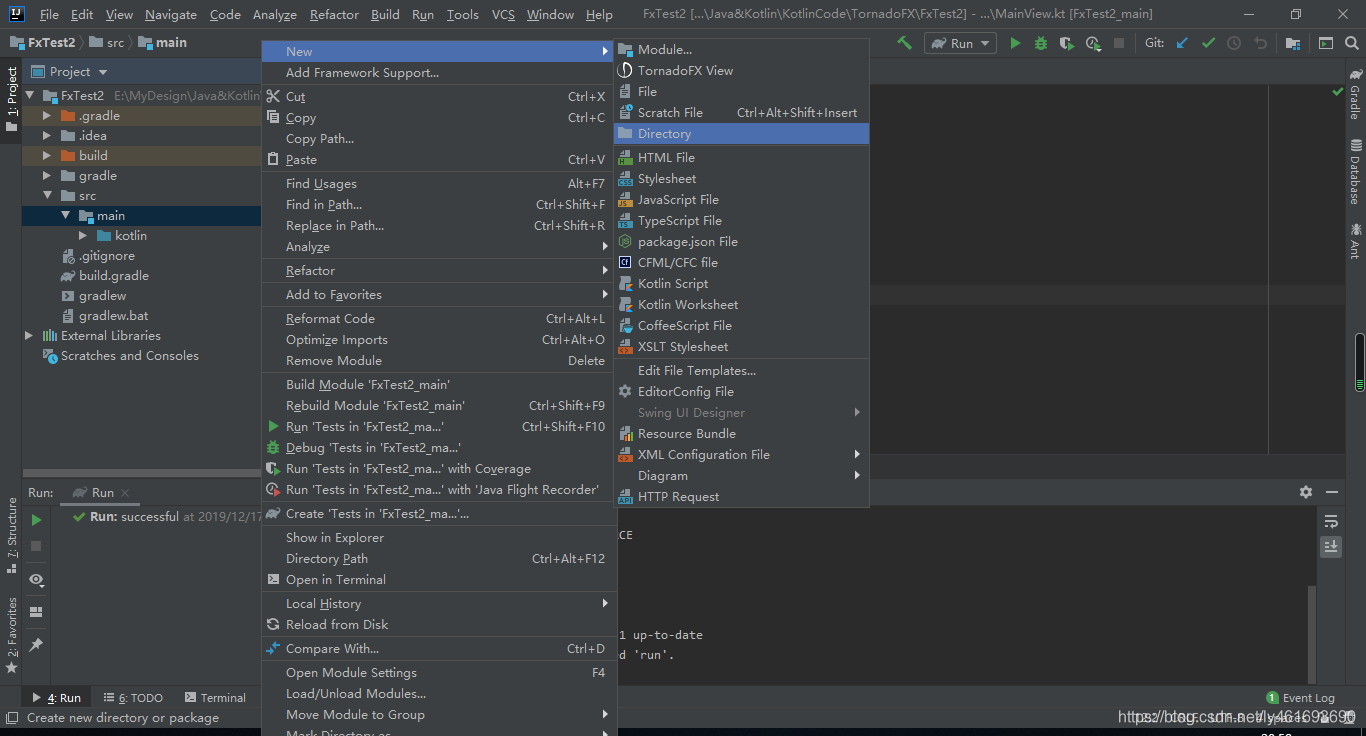Choose Resource Bundle in New submenu
Viewport: 1366px width, 736px height.
point(741,434)
